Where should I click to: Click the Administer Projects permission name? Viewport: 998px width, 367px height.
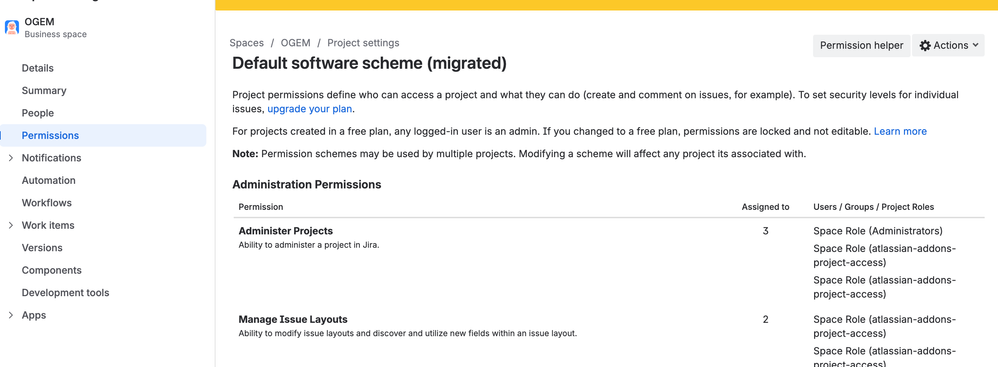[286, 231]
